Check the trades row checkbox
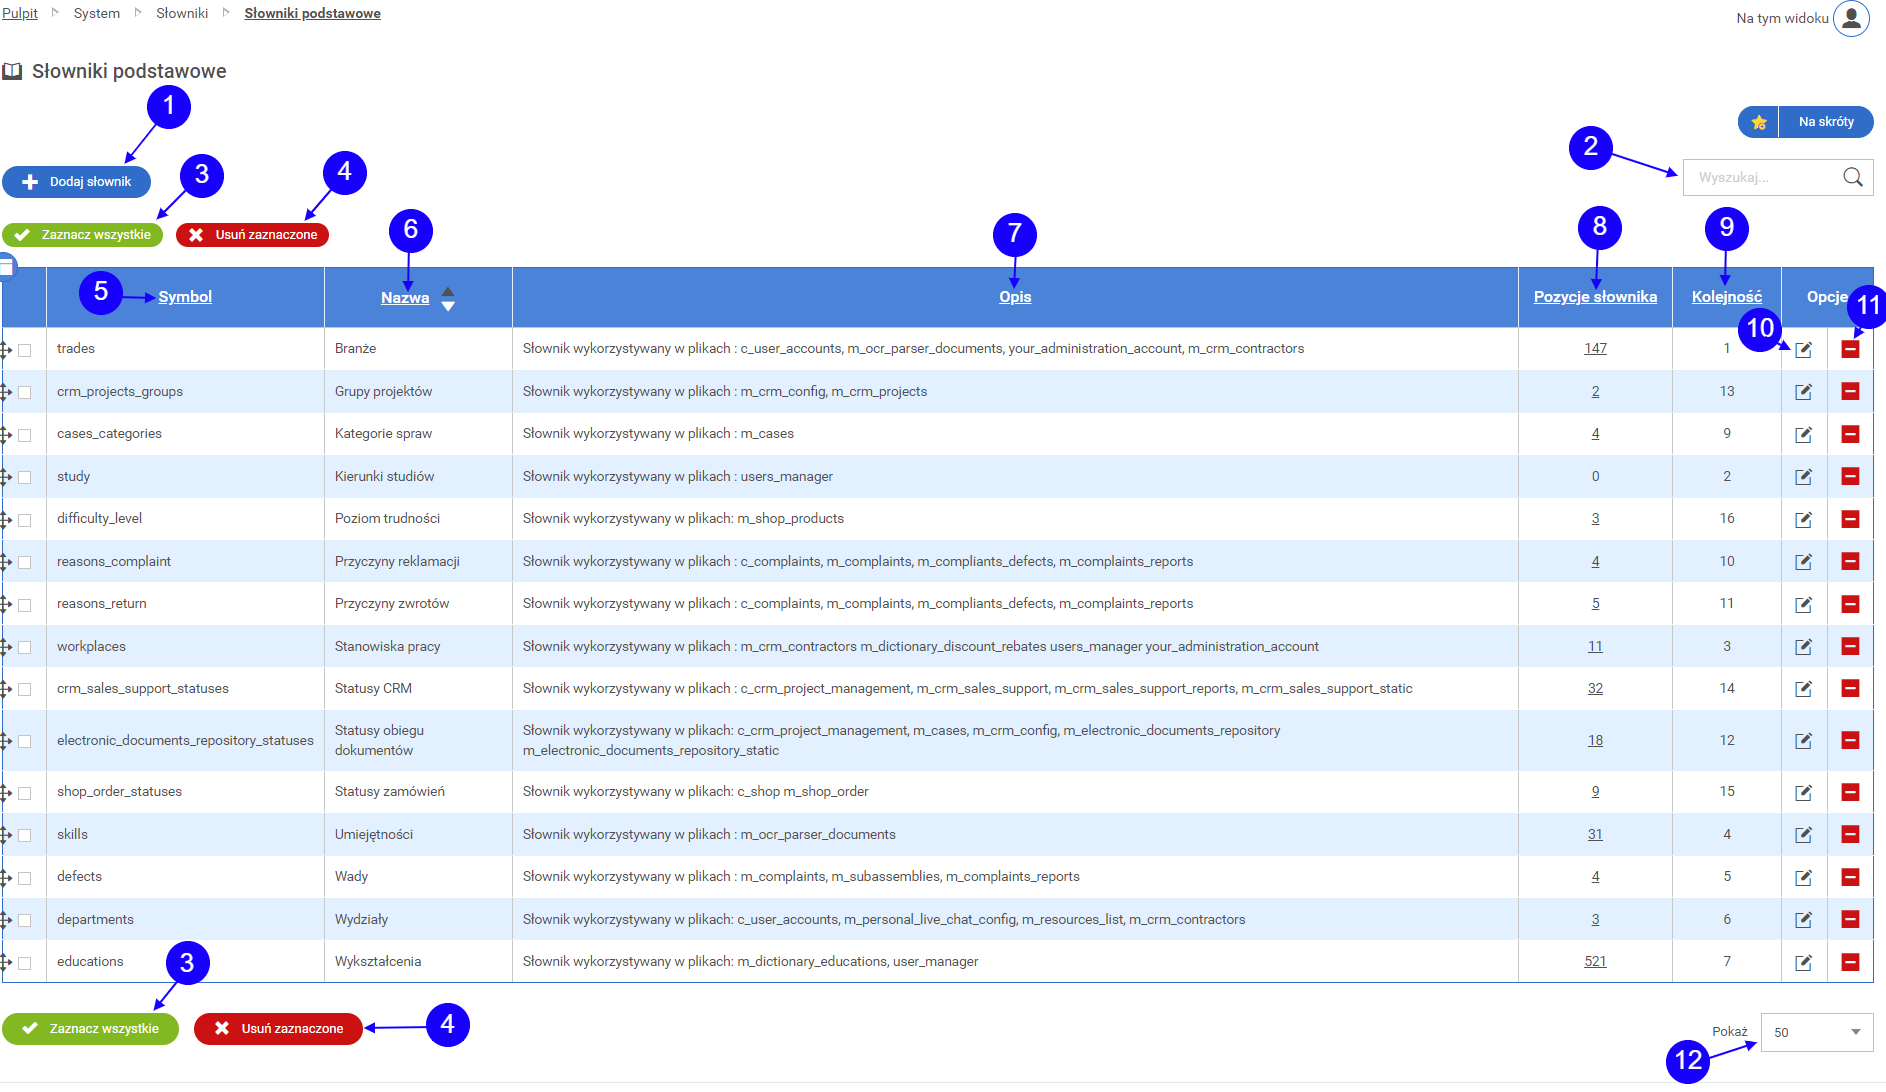 click(25, 350)
